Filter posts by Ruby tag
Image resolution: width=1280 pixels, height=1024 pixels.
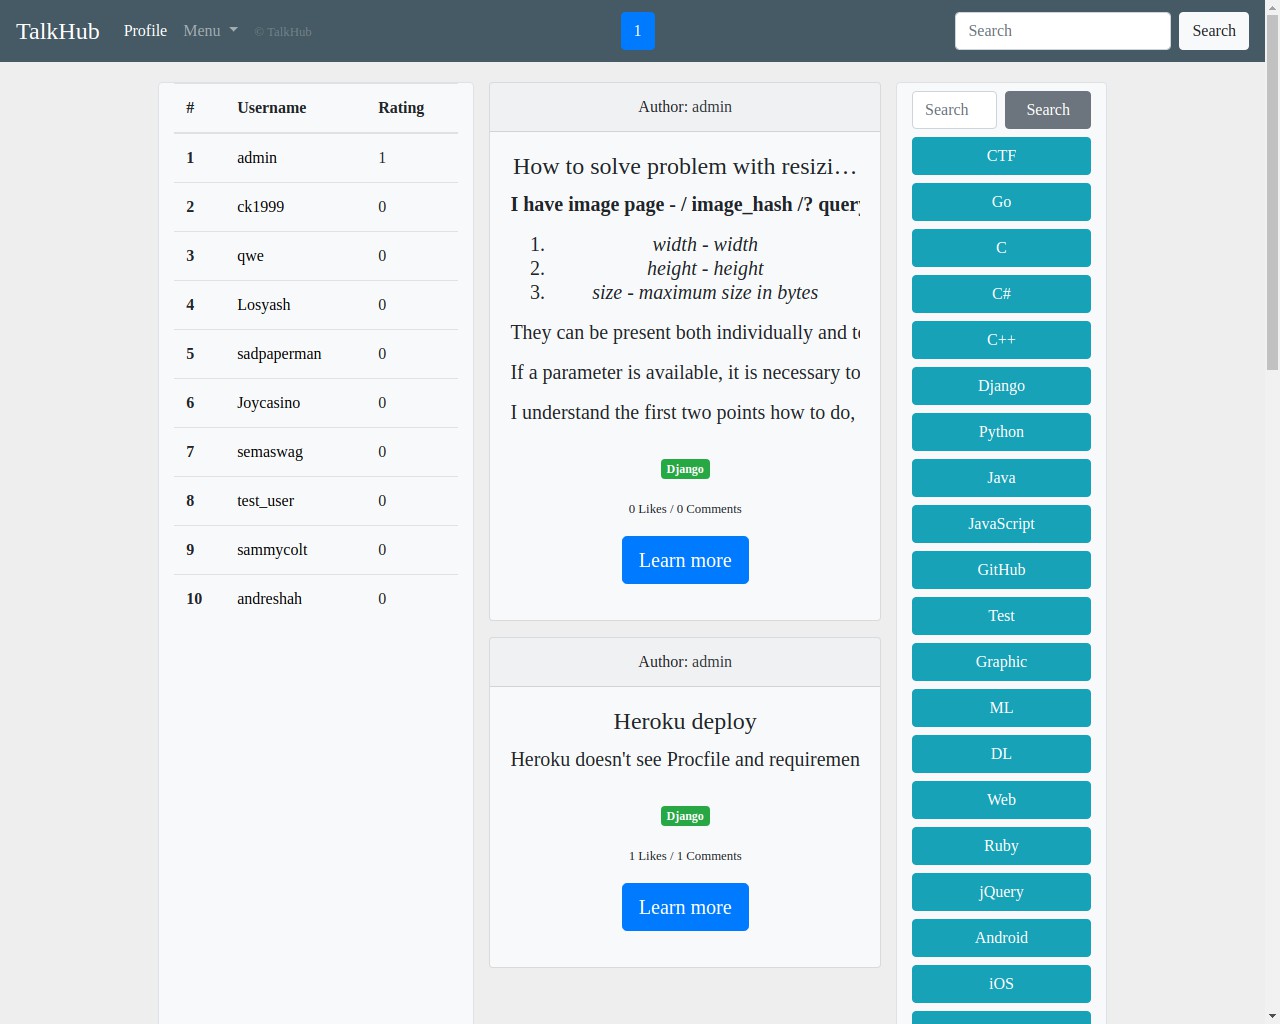tap(1001, 846)
